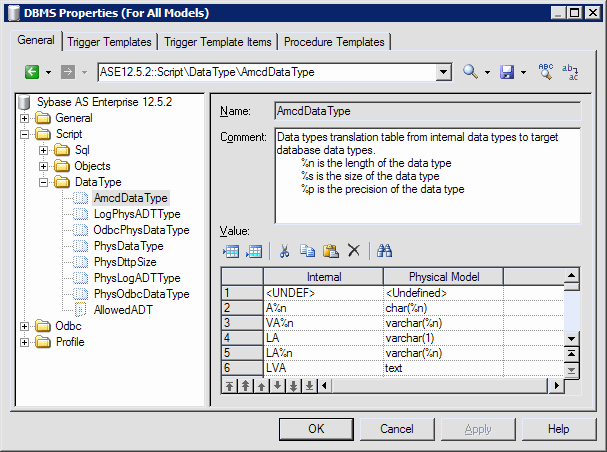Select the AmcdDataType tree item
Screen dimensions: 607x452
click(131, 198)
